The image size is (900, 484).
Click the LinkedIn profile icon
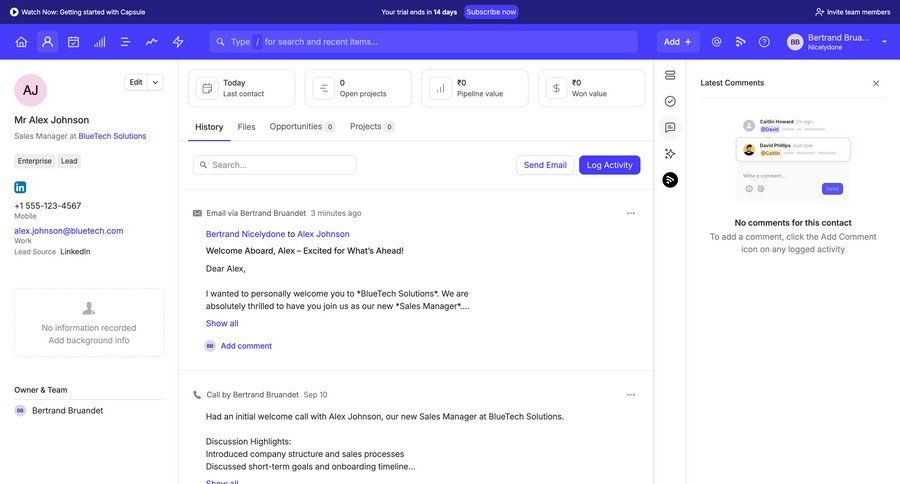tap(20, 187)
